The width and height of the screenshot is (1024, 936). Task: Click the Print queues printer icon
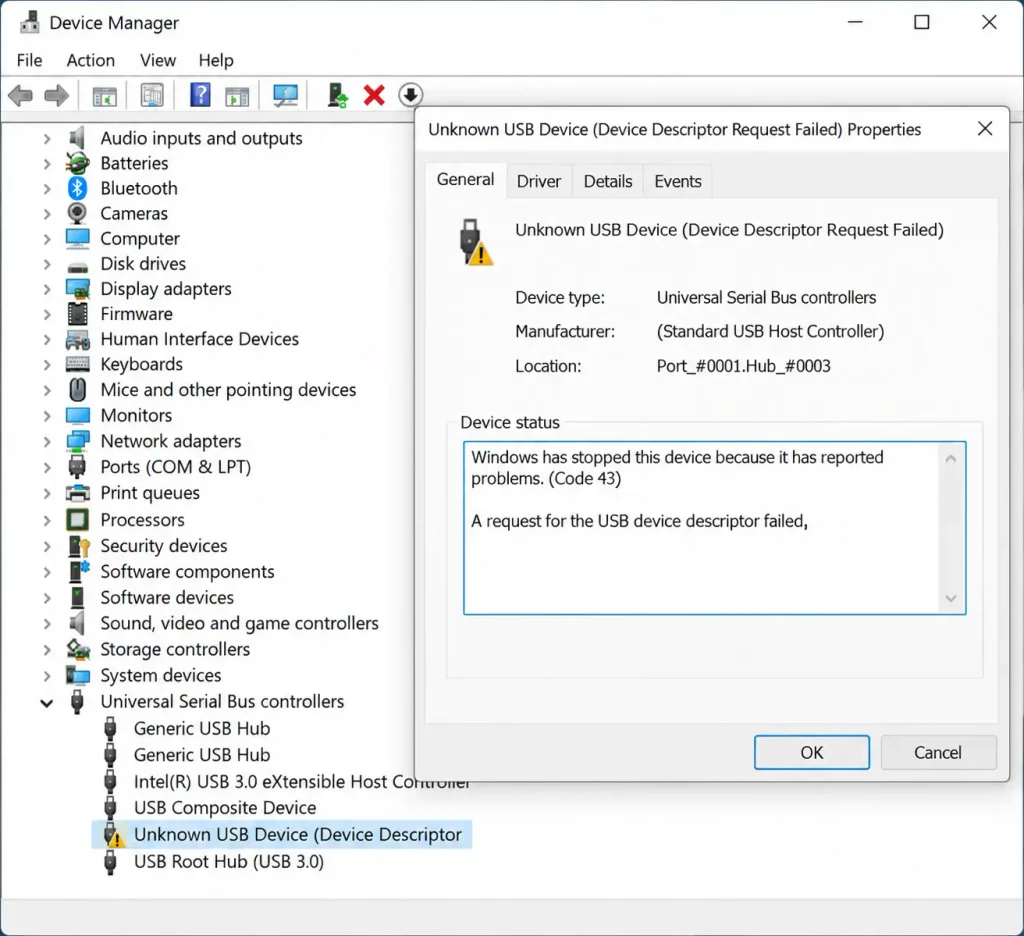(77, 492)
